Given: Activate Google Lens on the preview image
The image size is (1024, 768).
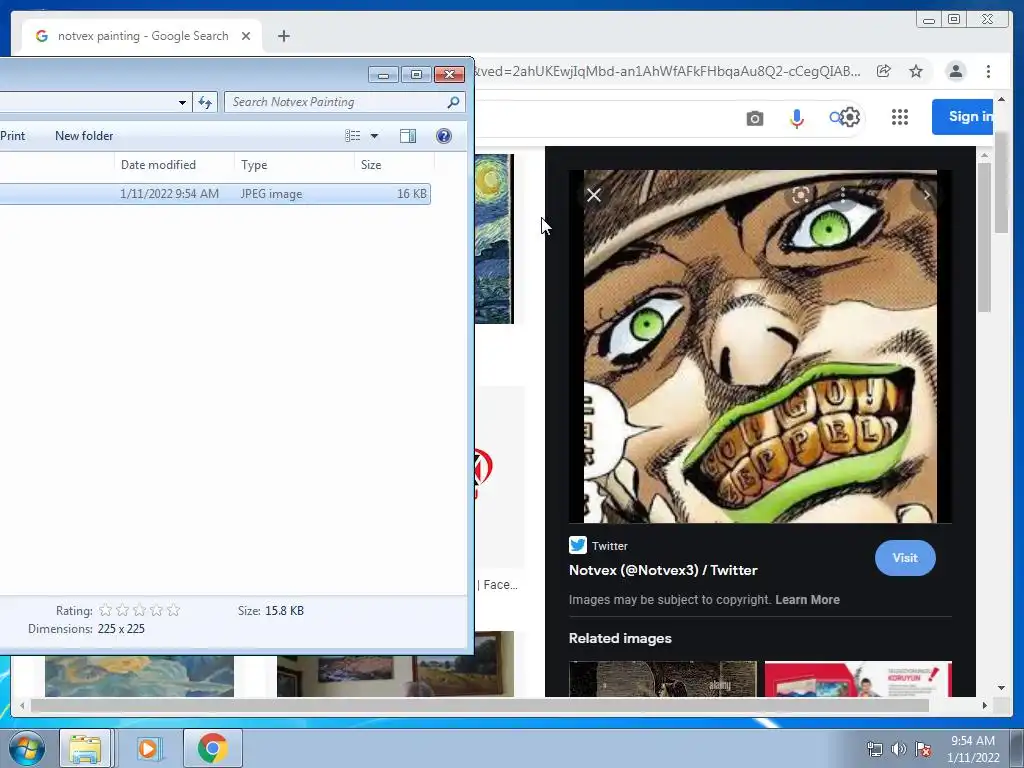Looking at the screenshot, I should click(801, 195).
